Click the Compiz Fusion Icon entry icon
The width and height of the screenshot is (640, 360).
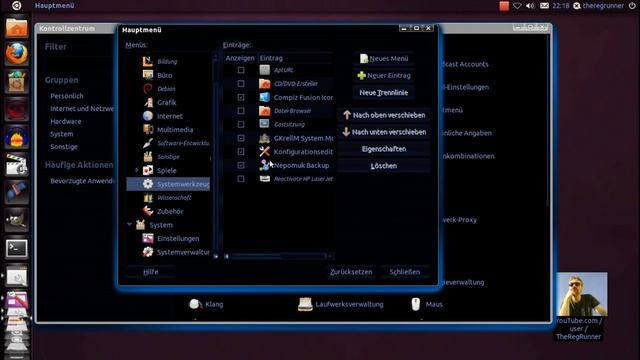[264, 97]
